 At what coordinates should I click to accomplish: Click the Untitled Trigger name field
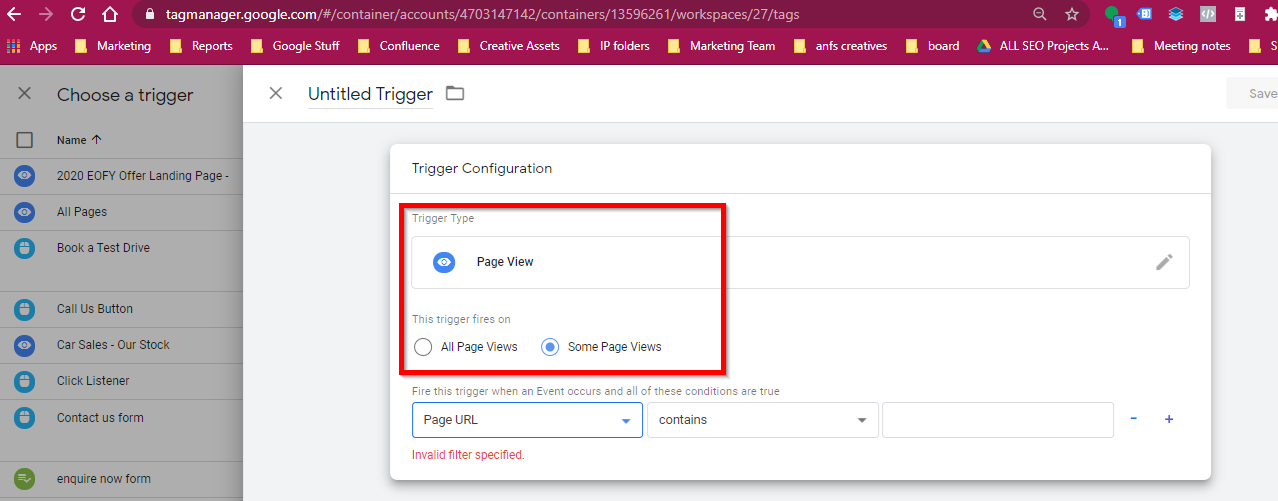pyautogui.click(x=370, y=94)
